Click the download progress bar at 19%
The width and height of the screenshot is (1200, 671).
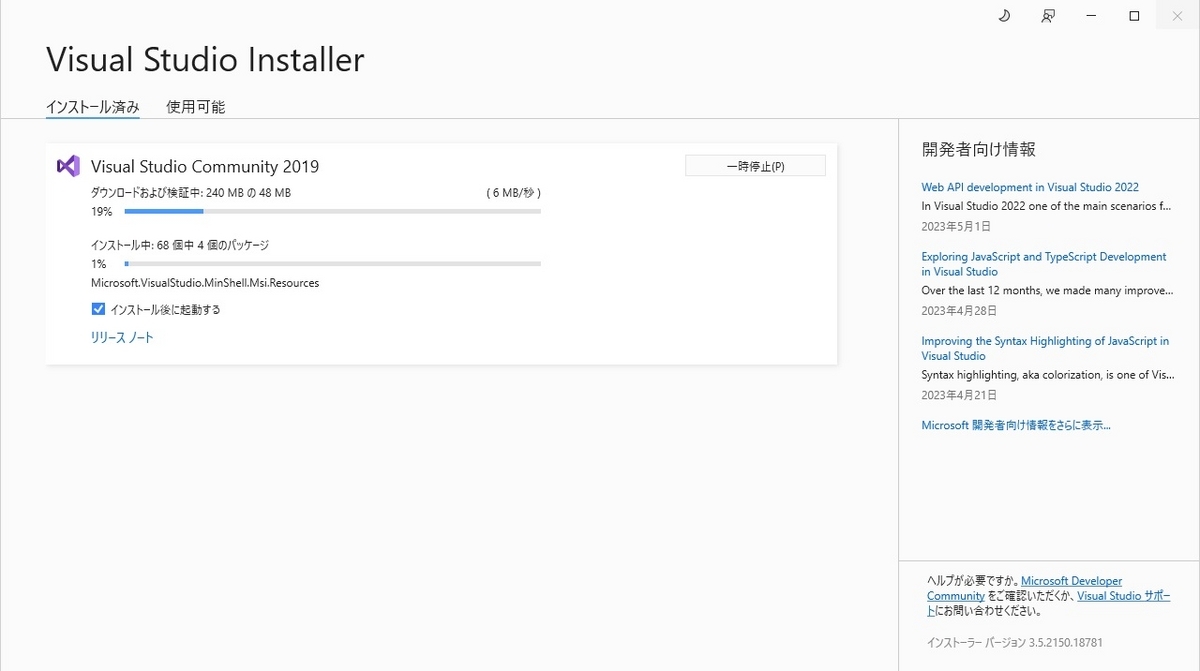tap(332, 211)
